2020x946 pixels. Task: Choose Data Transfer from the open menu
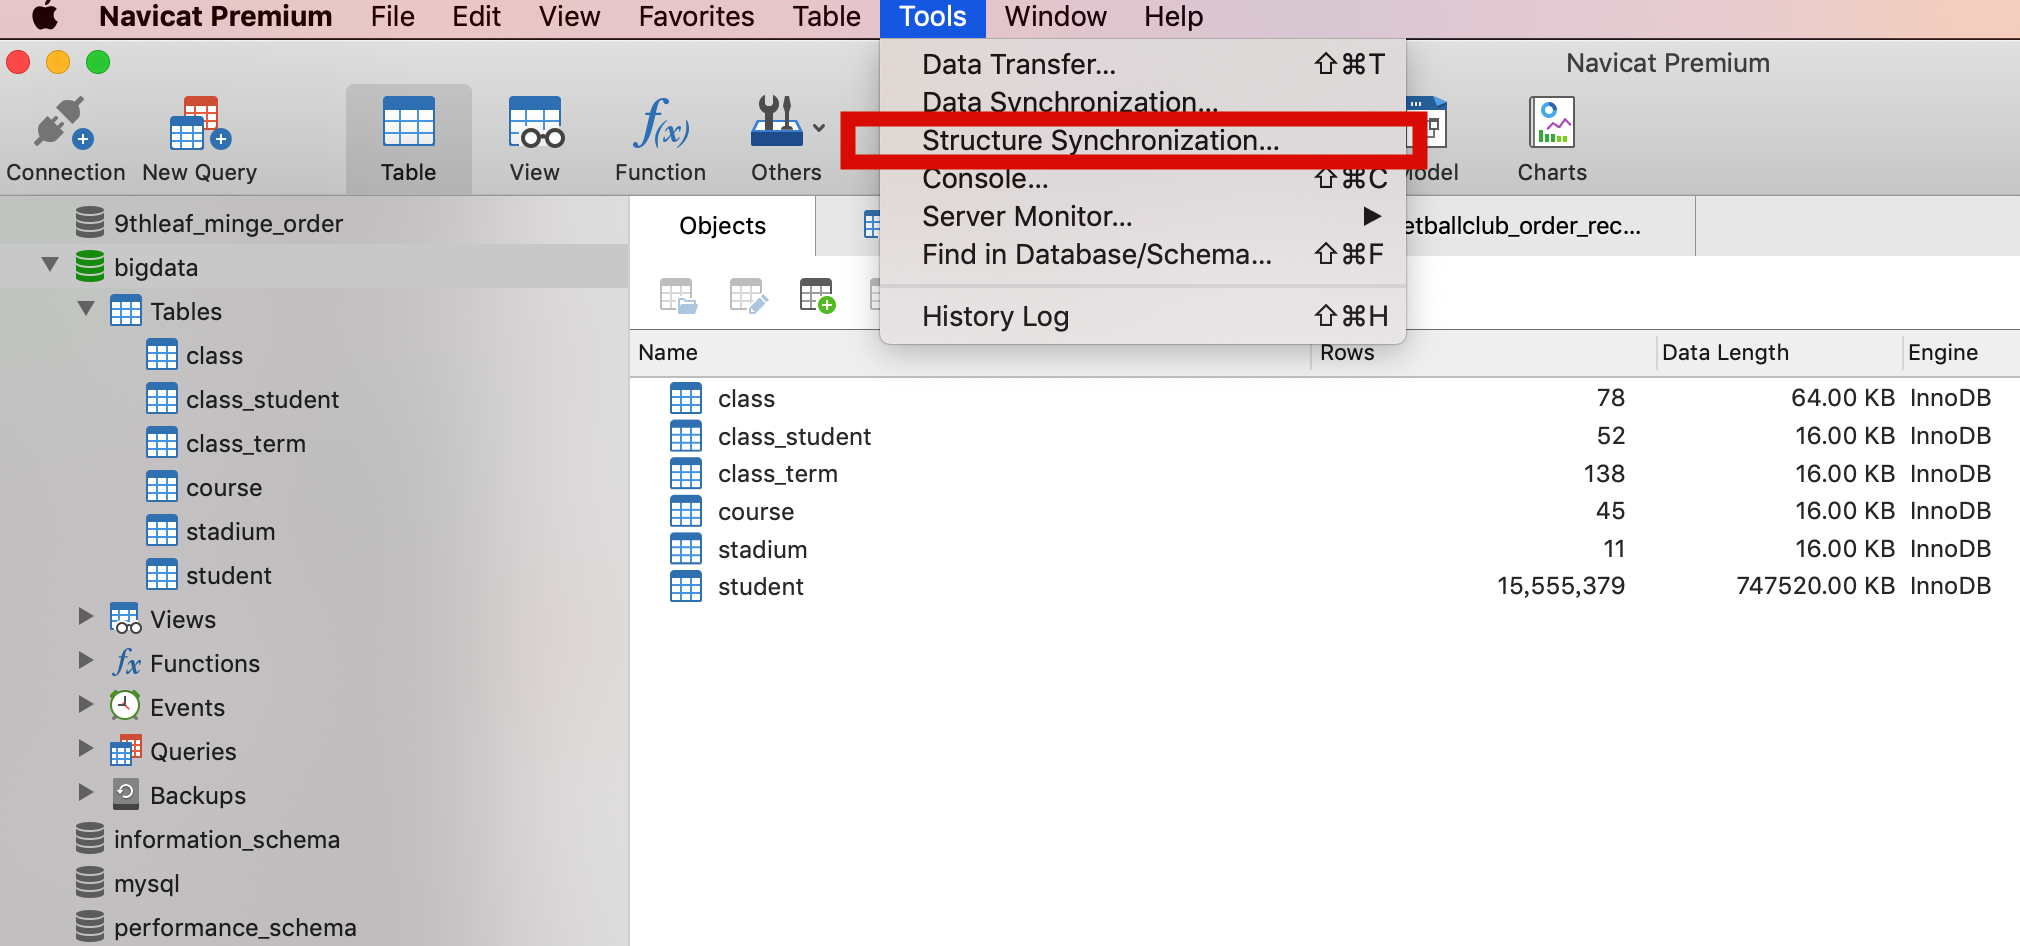pyautogui.click(x=1018, y=63)
